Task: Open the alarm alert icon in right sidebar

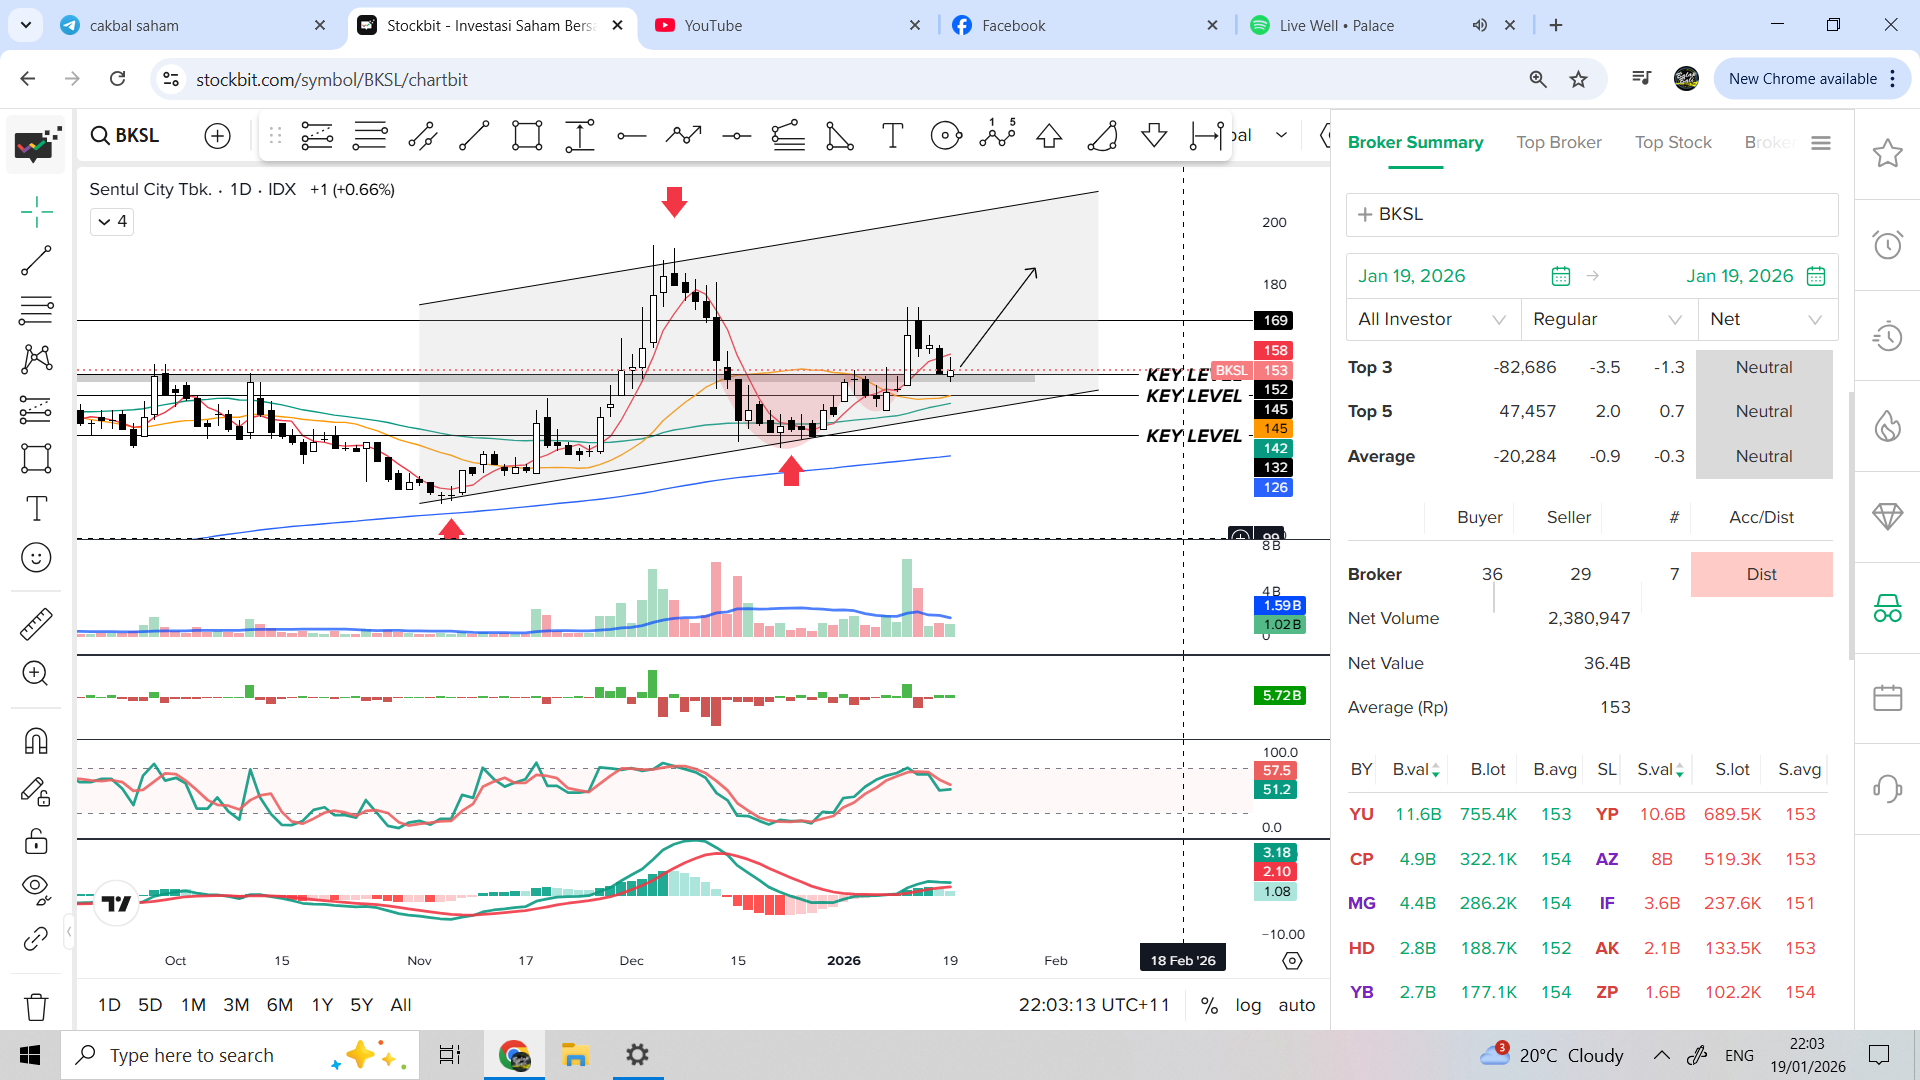Action: pos(1887,245)
